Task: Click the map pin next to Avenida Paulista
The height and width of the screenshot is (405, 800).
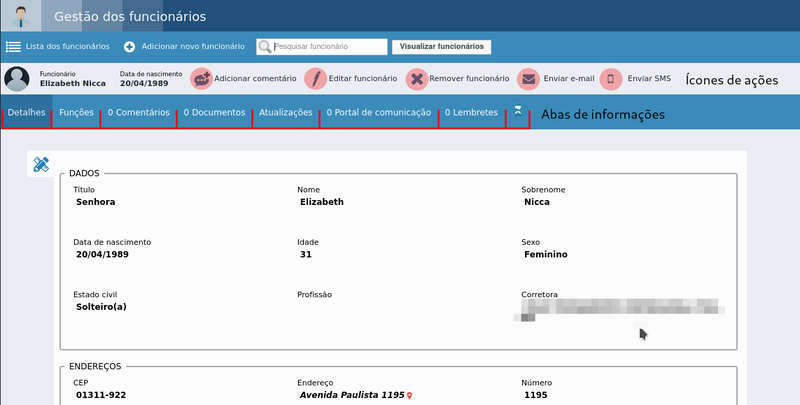Action: click(409, 395)
